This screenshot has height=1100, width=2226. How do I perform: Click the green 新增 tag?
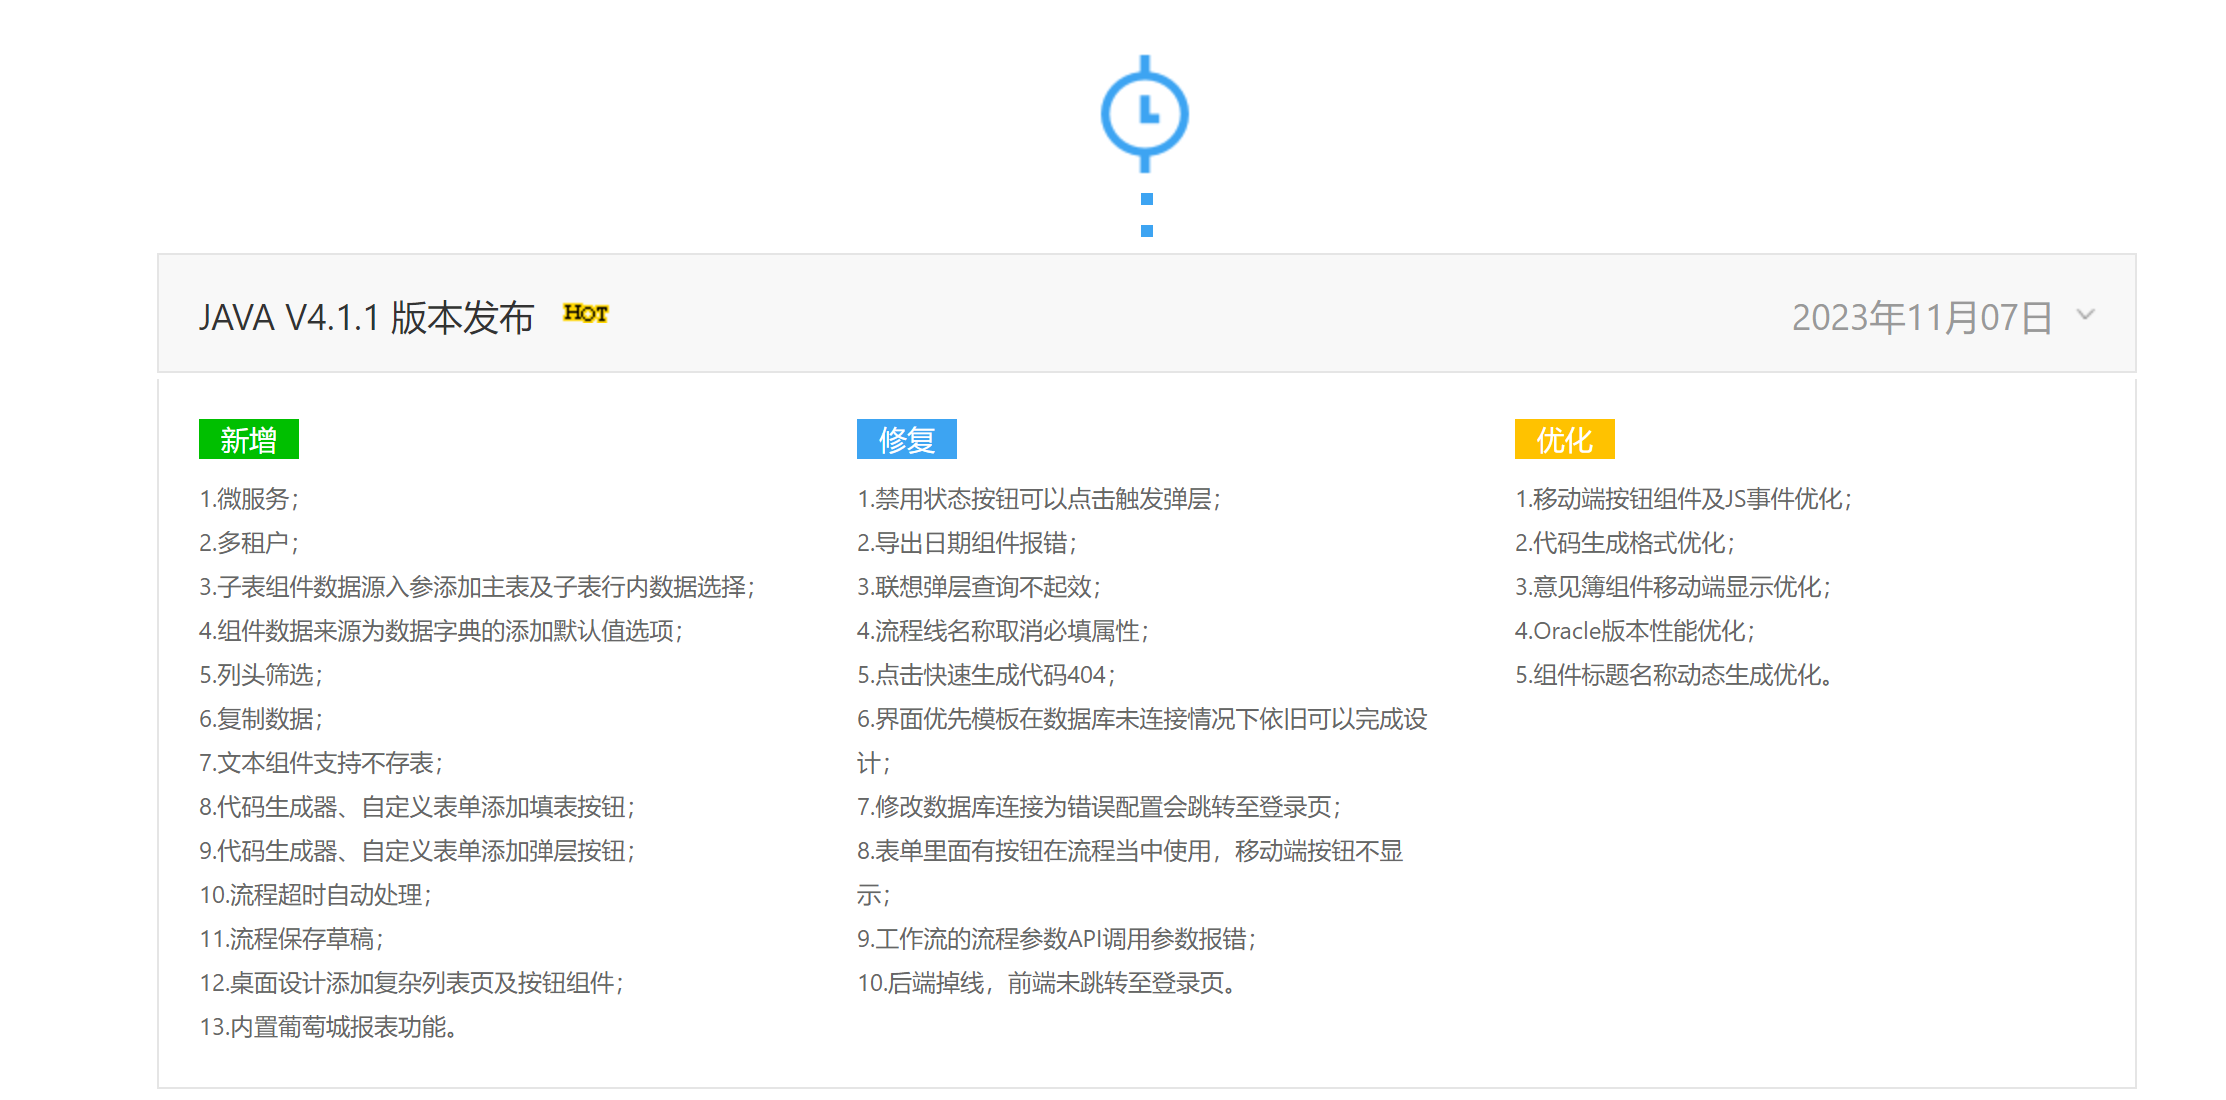coord(248,440)
